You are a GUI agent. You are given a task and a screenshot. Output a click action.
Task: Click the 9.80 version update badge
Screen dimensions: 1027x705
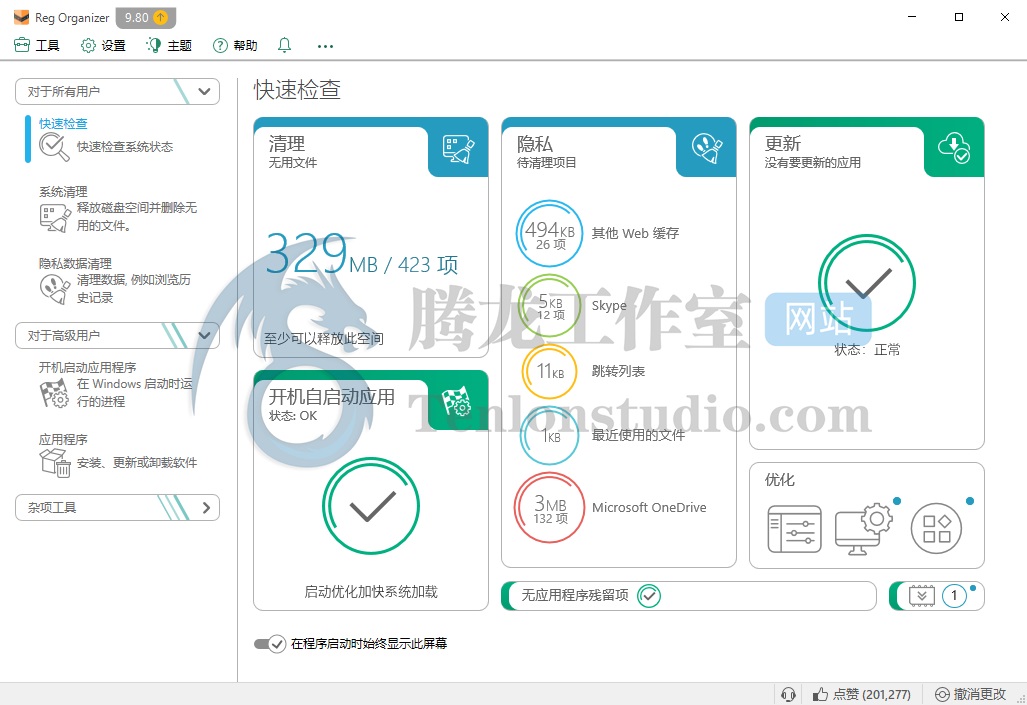coord(146,17)
